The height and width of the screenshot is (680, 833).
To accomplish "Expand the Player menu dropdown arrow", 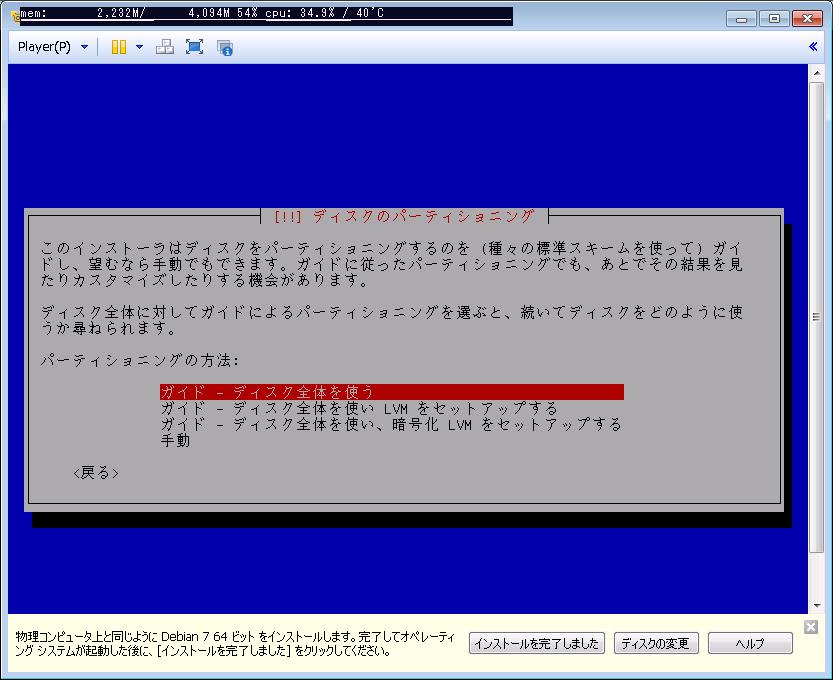I will click(x=84, y=47).
